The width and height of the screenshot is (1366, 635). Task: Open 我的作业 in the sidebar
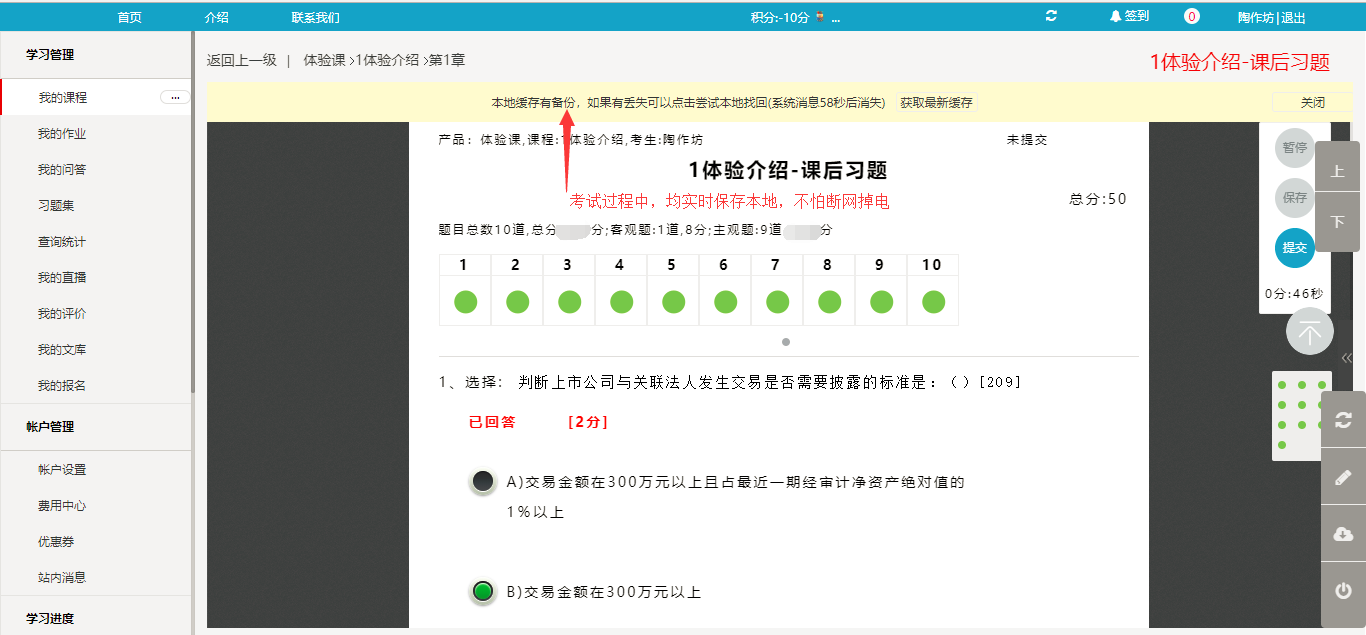tap(62, 134)
